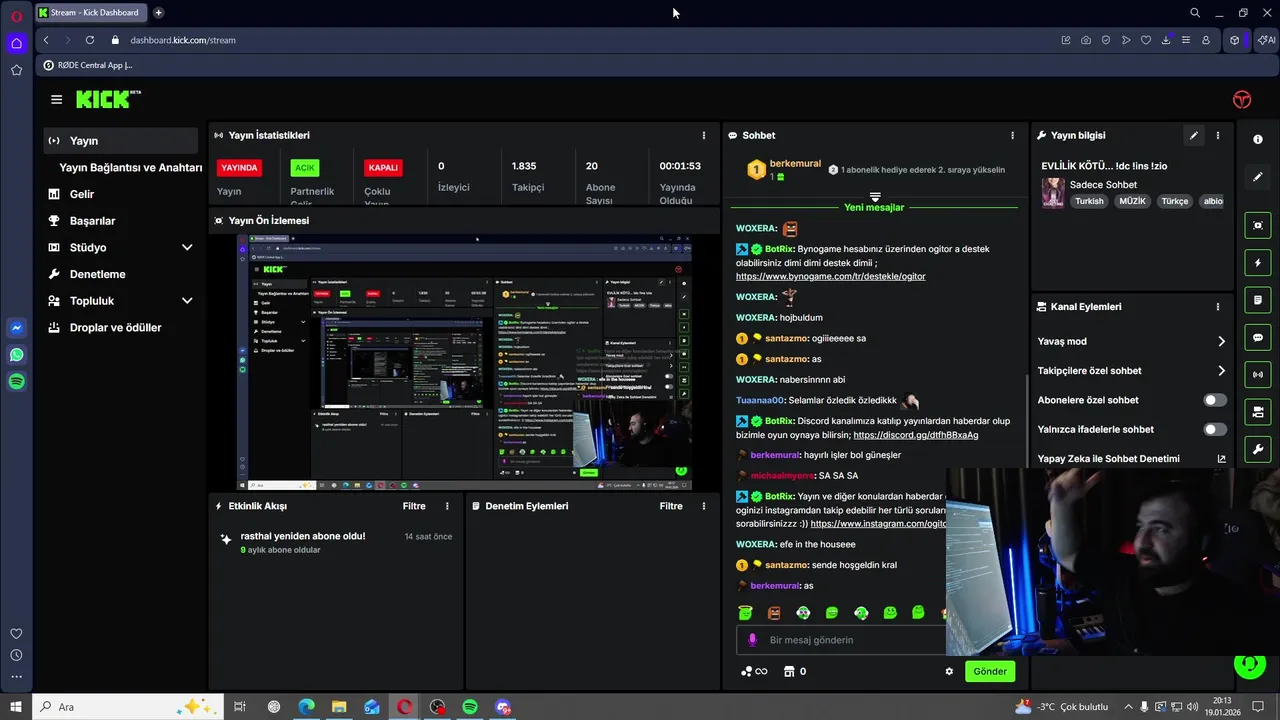Enable Abonelere özel sohbet switch
This screenshot has width=1280, height=720.
click(1215, 400)
